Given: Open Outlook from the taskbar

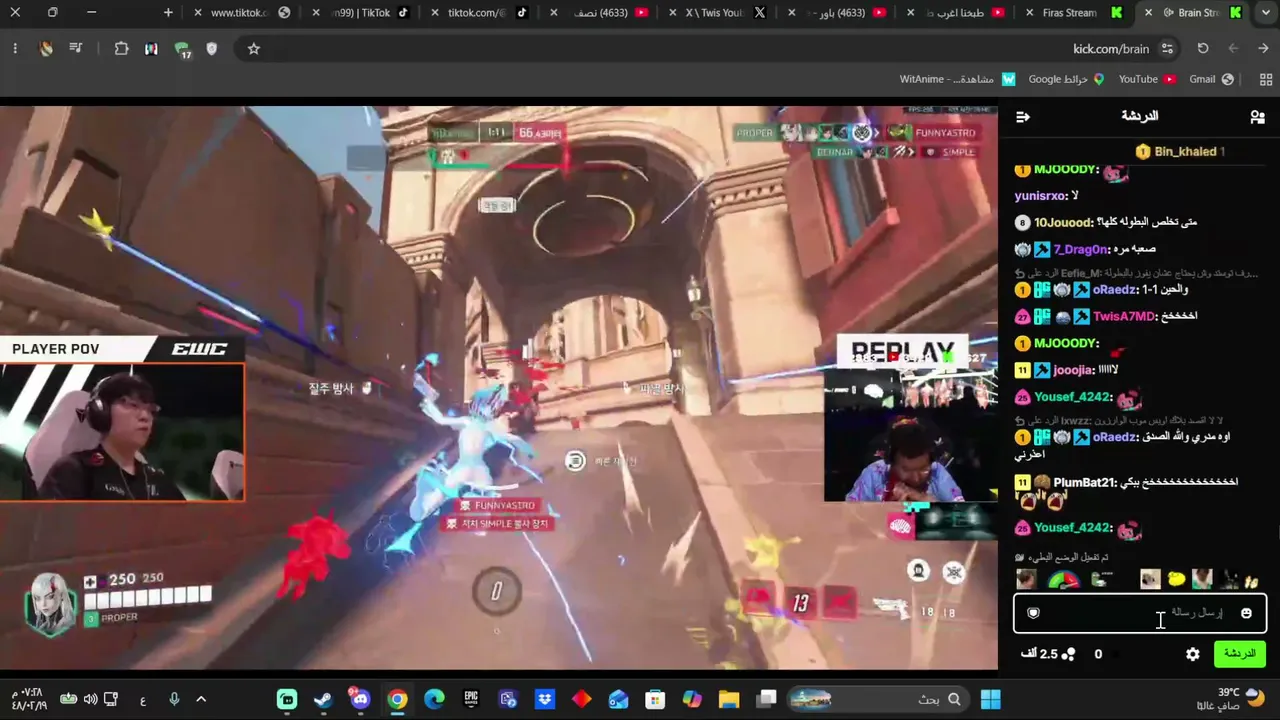Looking at the screenshot, I should click(x=618, y=699).
